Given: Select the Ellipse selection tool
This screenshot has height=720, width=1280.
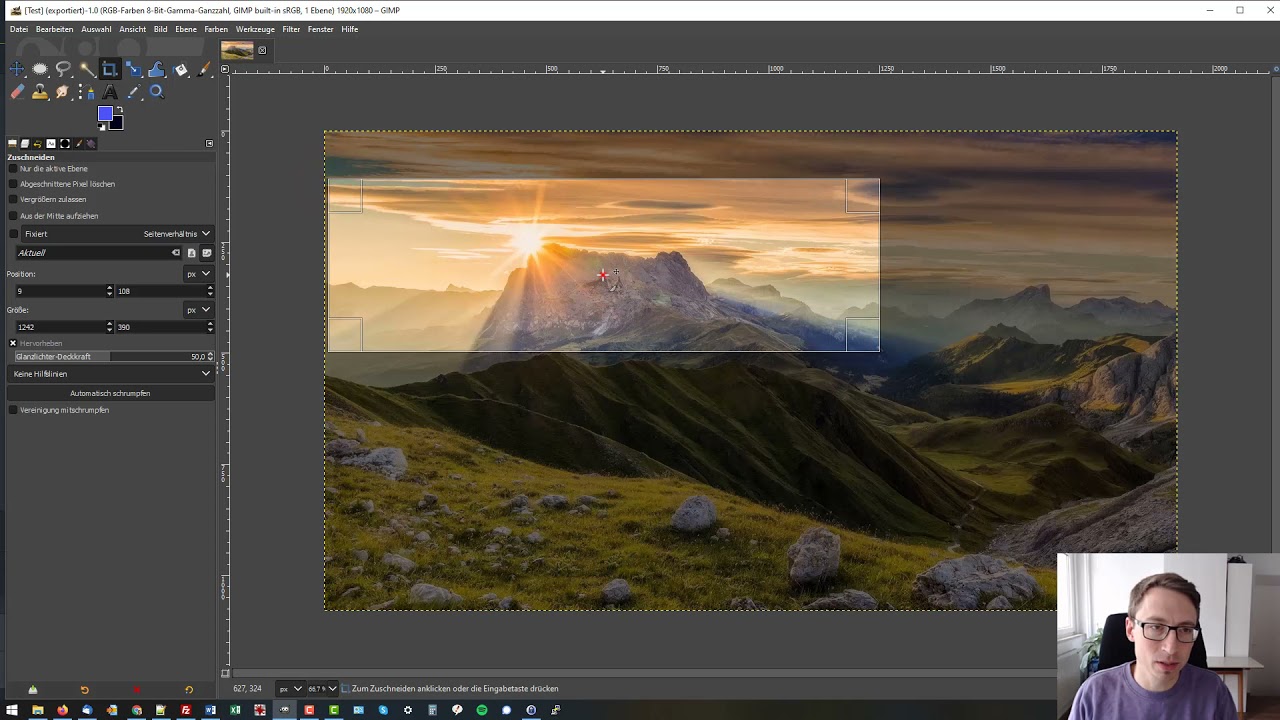Looking at the screenshot, I should pos(40,69).
